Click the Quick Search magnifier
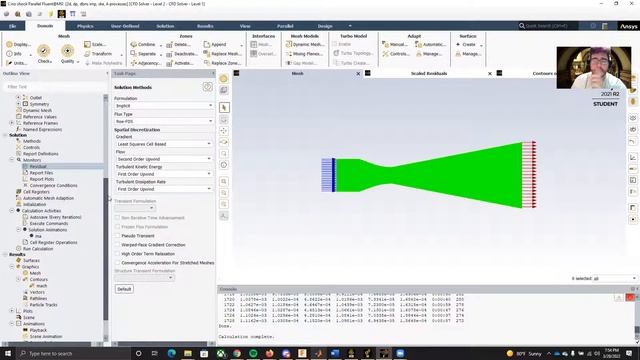This screenshot has width=640, height=360. click(x=522, y=26)
